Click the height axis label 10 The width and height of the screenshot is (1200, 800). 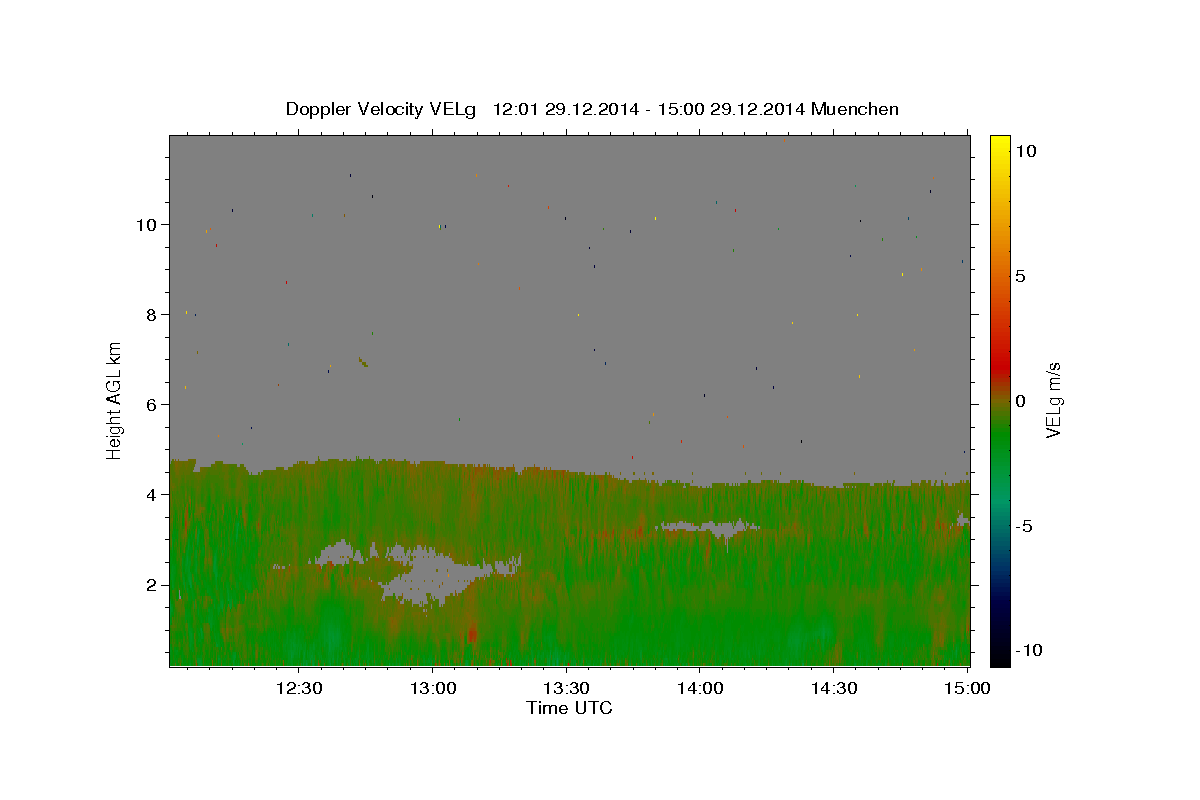point(149,224)
